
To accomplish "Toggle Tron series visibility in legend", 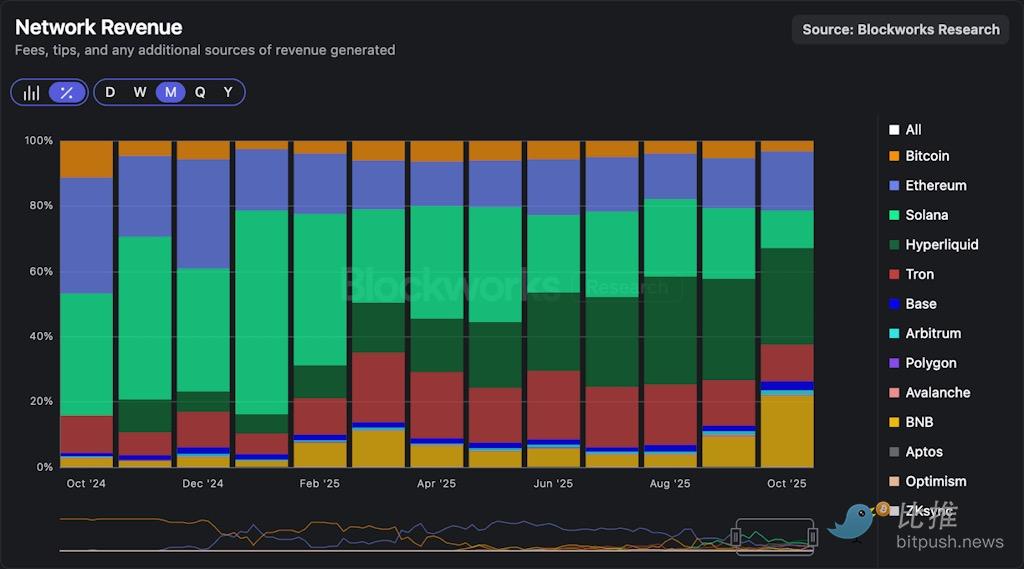I will pyautogui.click(x=919, y=275).
